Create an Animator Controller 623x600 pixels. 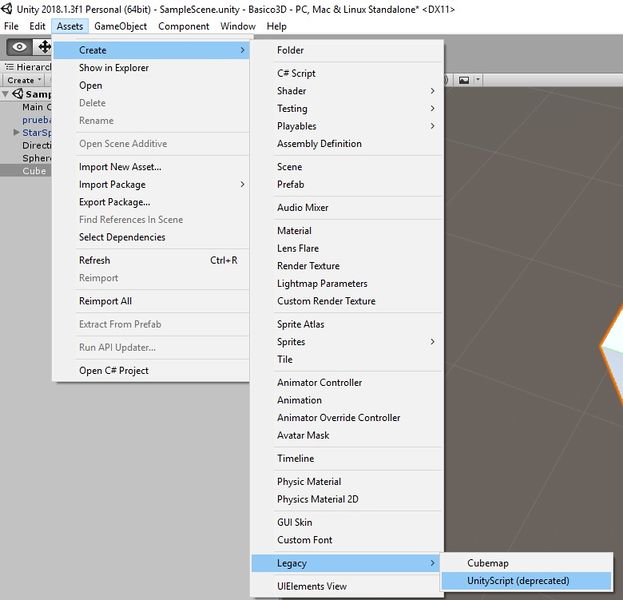coord(347,383)
